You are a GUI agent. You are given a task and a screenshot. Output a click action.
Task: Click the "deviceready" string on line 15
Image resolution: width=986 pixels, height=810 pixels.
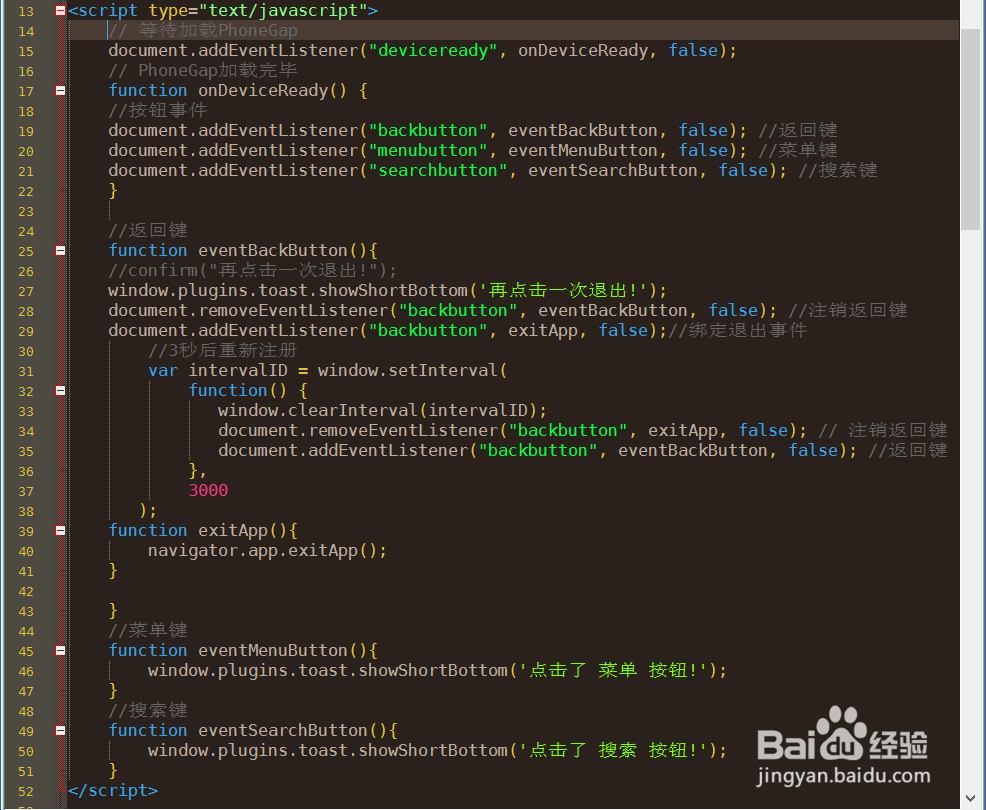433,51
